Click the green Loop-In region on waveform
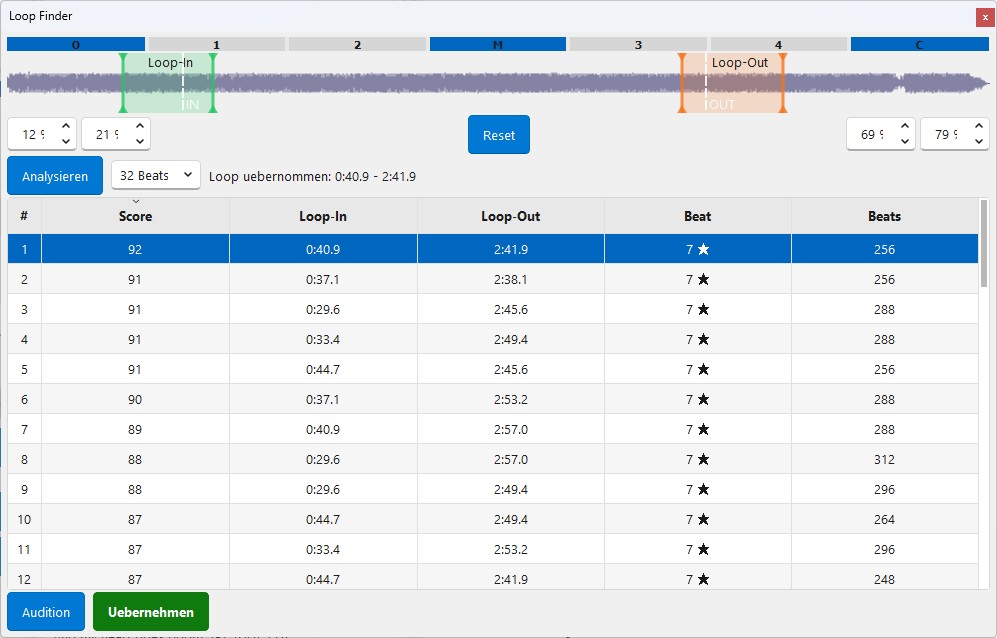This screenshot has height=638, width=997. (169, 84)
